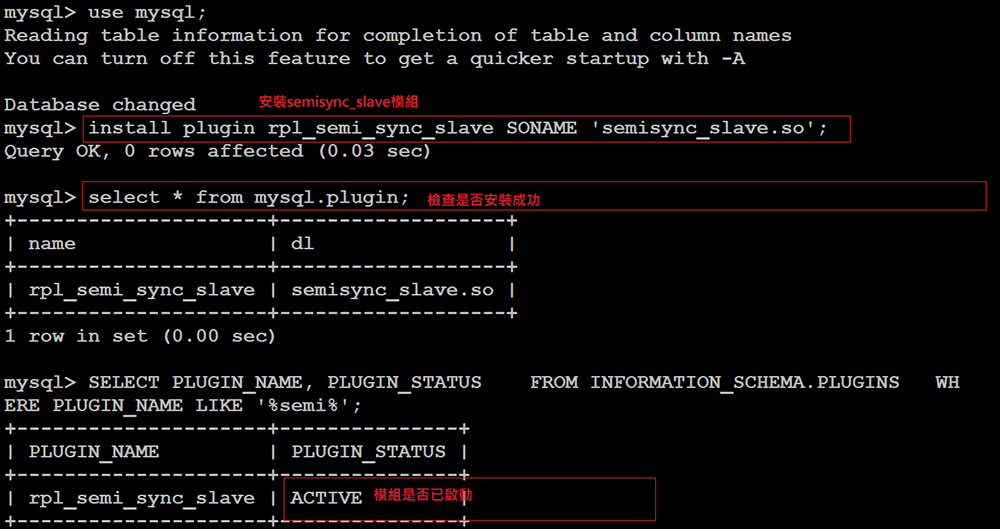Click the 'name' column header
This screenshot has height=529, width=1000.
(x=52, y=244)
